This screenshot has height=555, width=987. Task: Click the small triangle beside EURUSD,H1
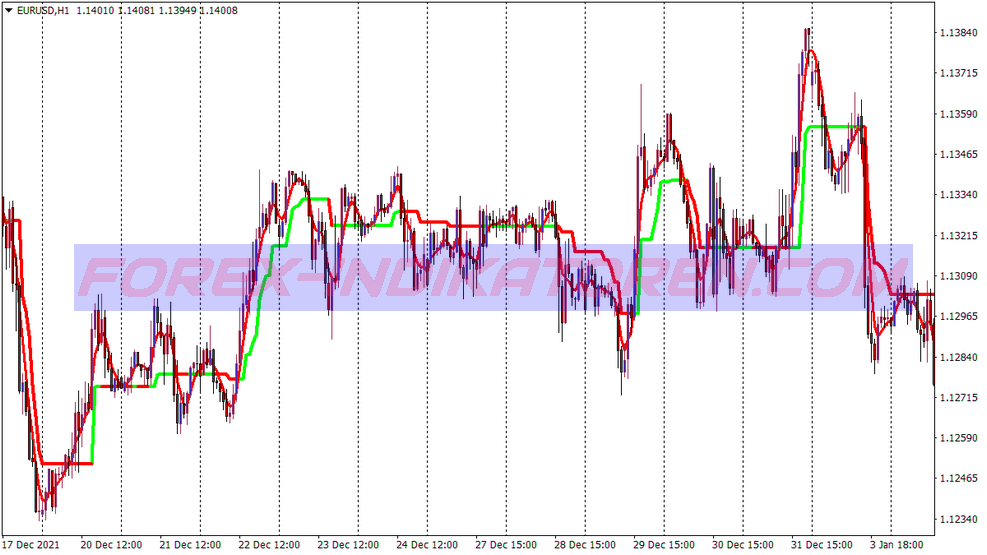pos(9,11)
